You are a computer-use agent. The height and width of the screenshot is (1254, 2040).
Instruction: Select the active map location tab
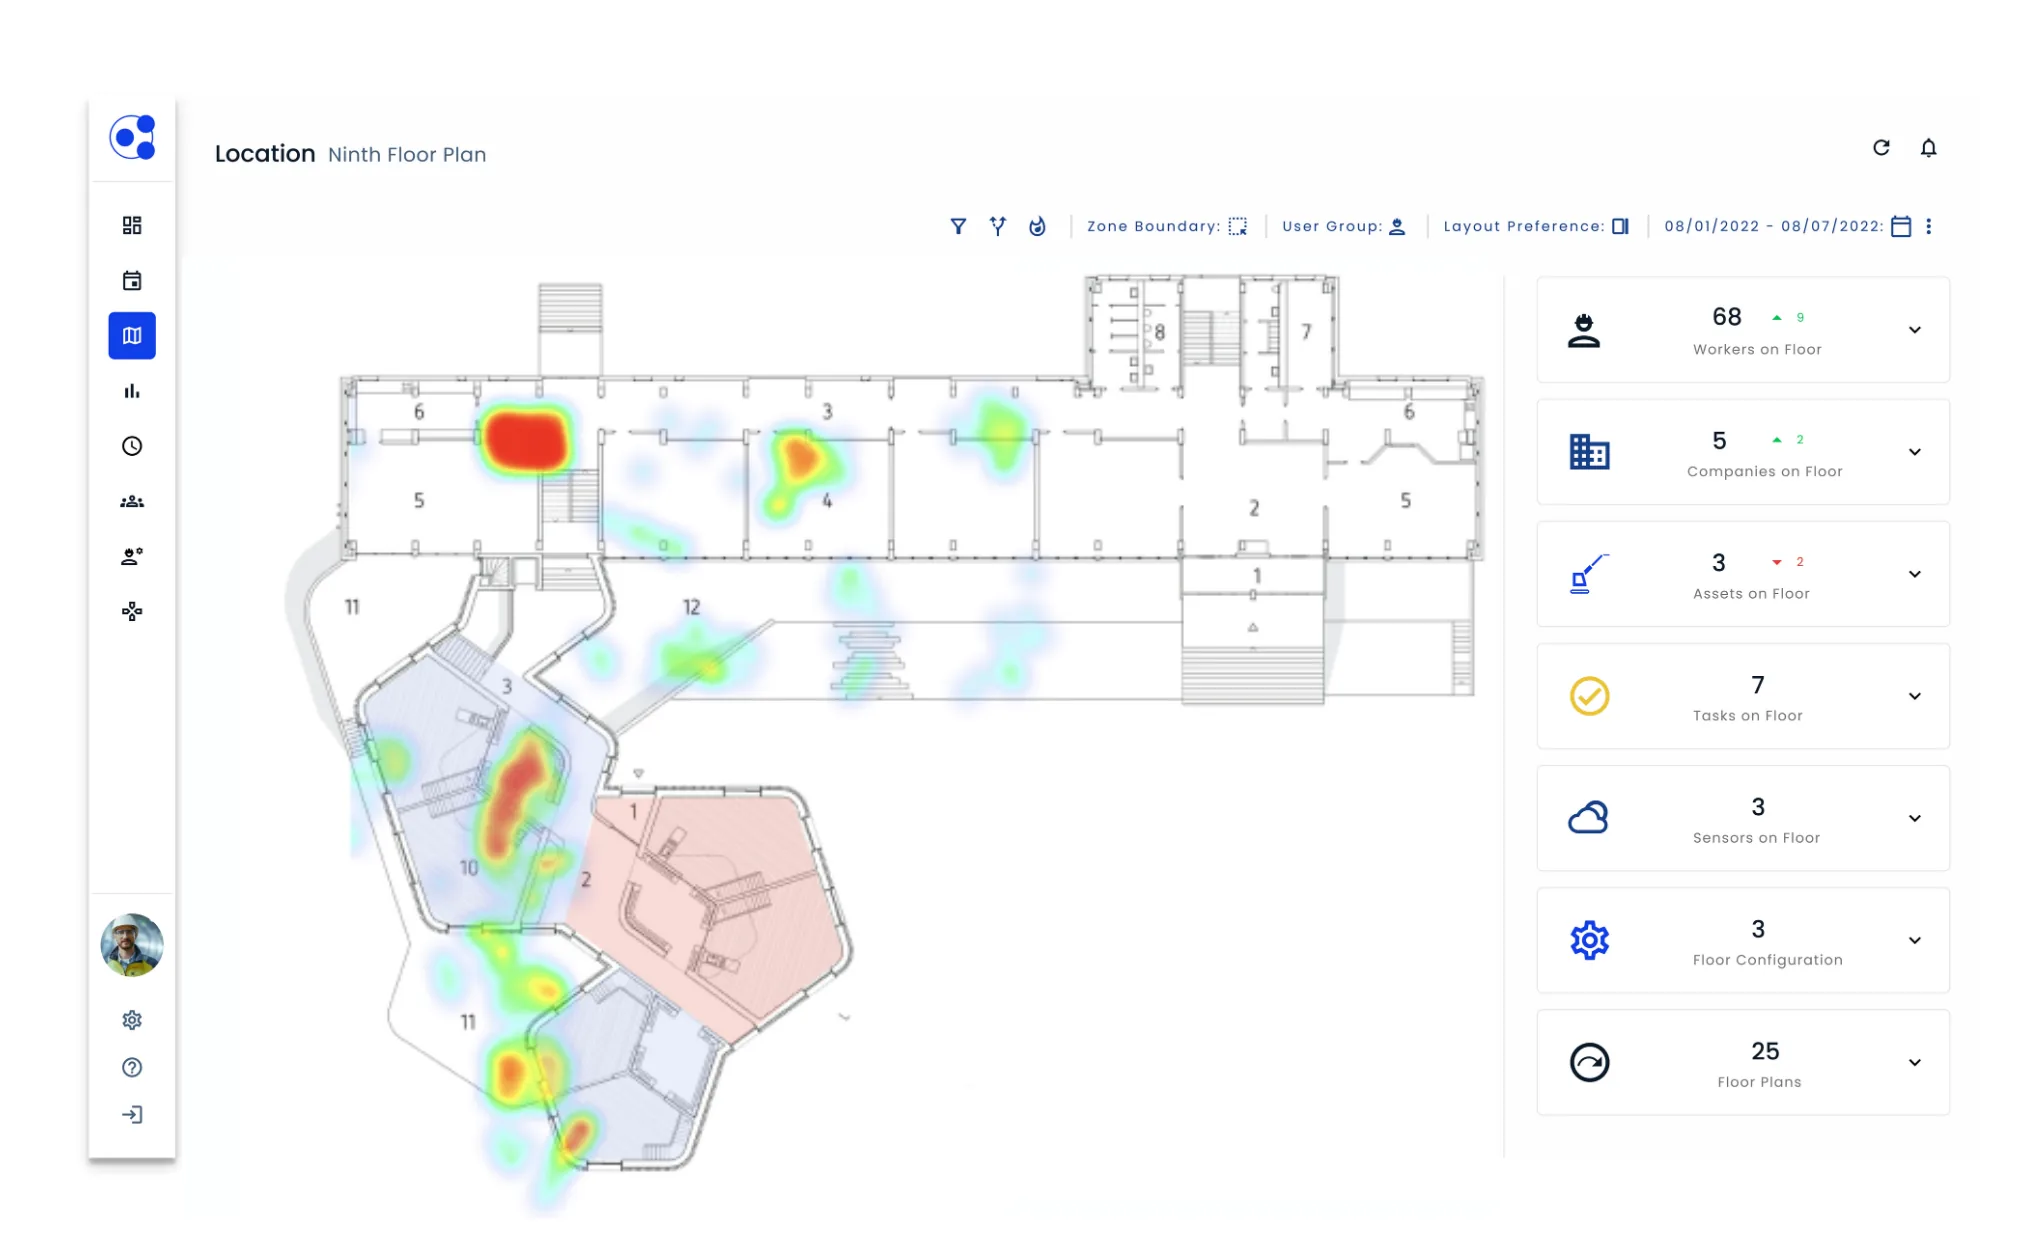(x=132, y=336)
